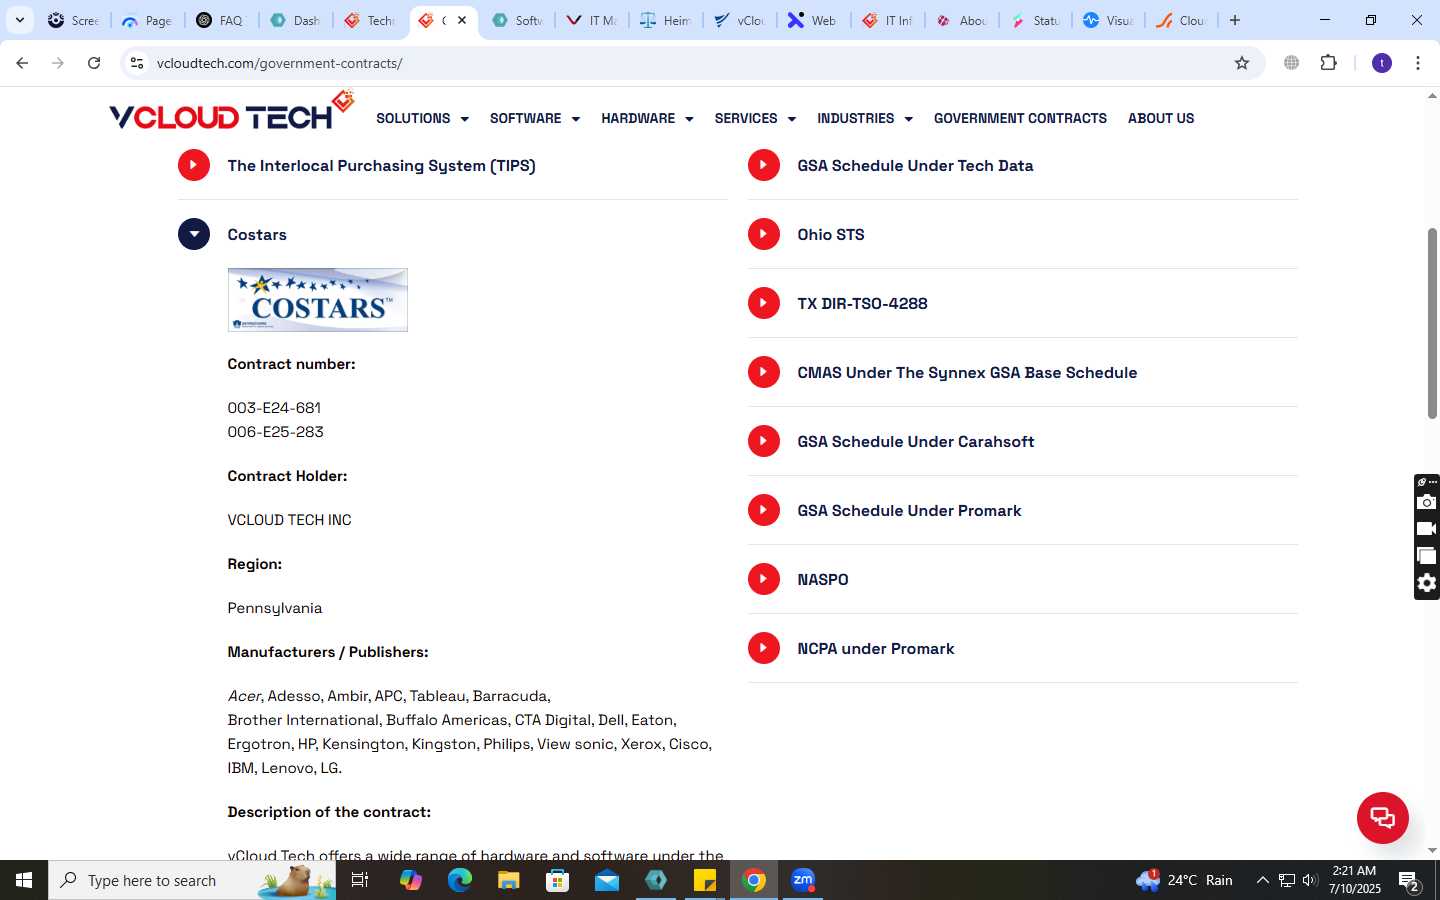Screen dimensions: 1440x900
Task: Show hidden system tray icons
Action: pos(1262,881)
